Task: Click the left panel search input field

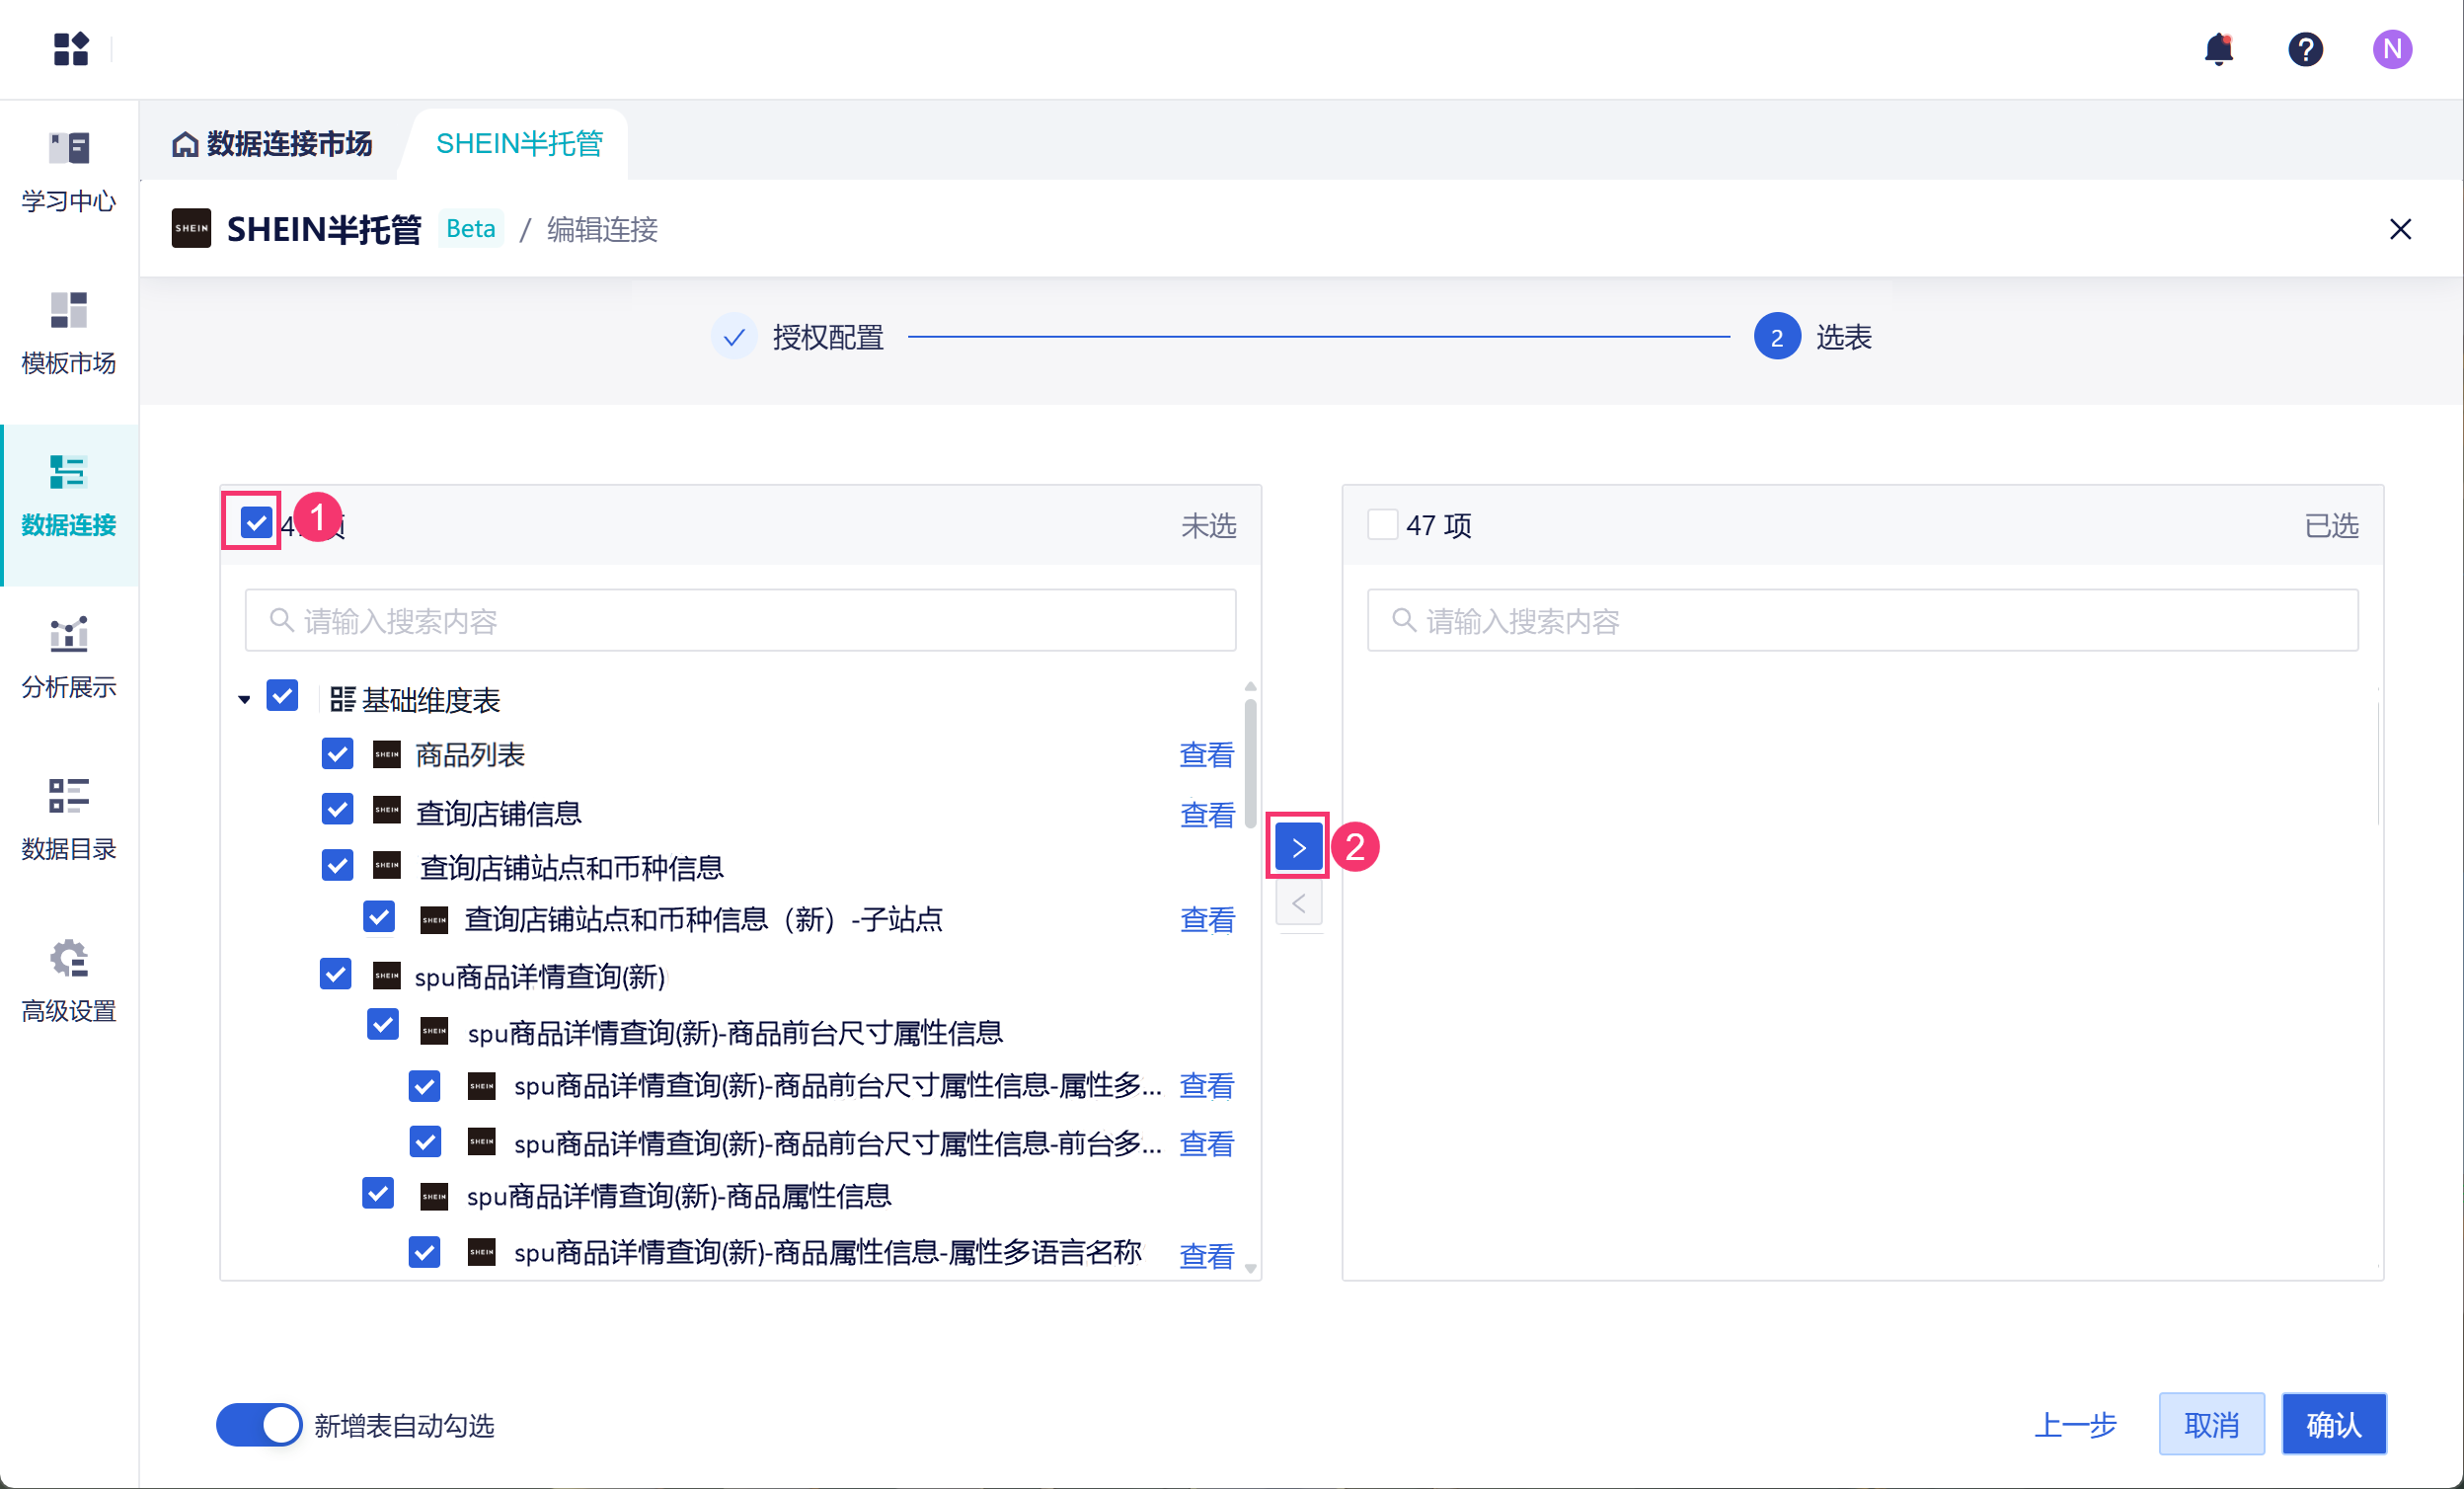Action: (740, 621)
